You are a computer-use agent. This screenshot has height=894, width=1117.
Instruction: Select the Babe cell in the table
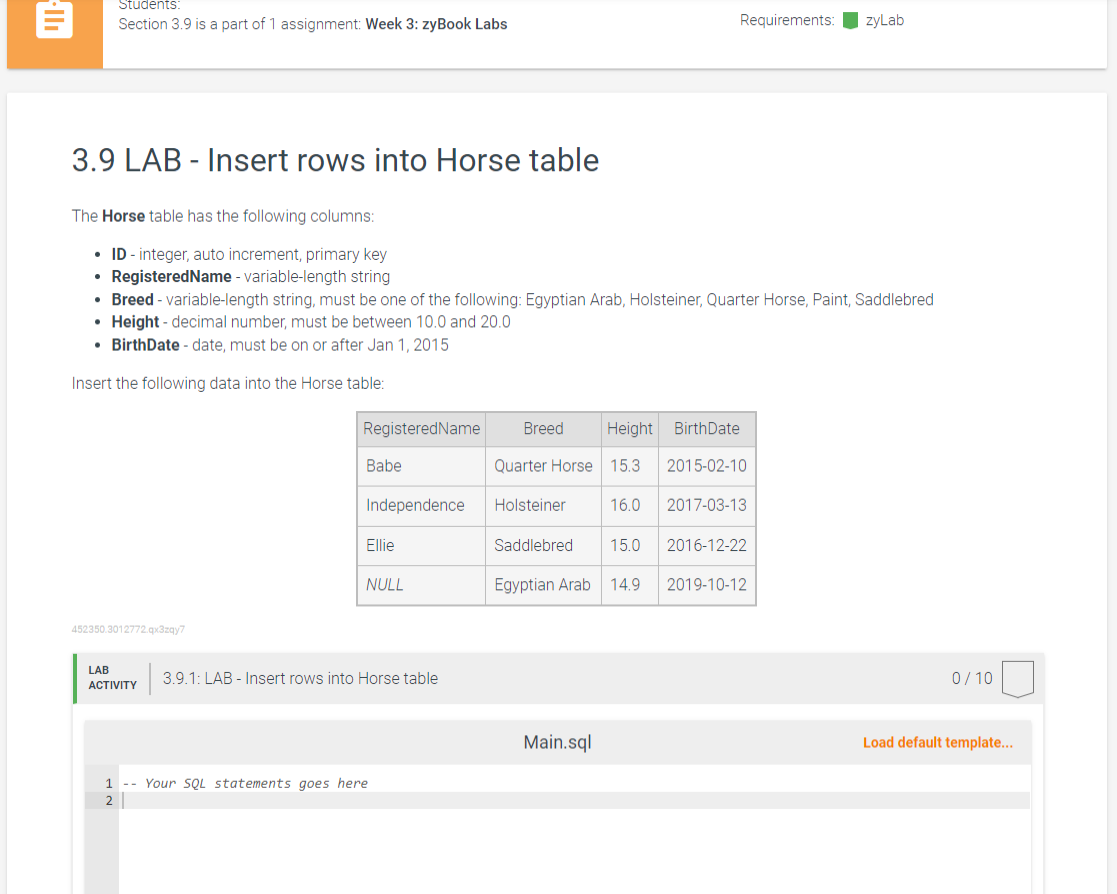point(382,465)
